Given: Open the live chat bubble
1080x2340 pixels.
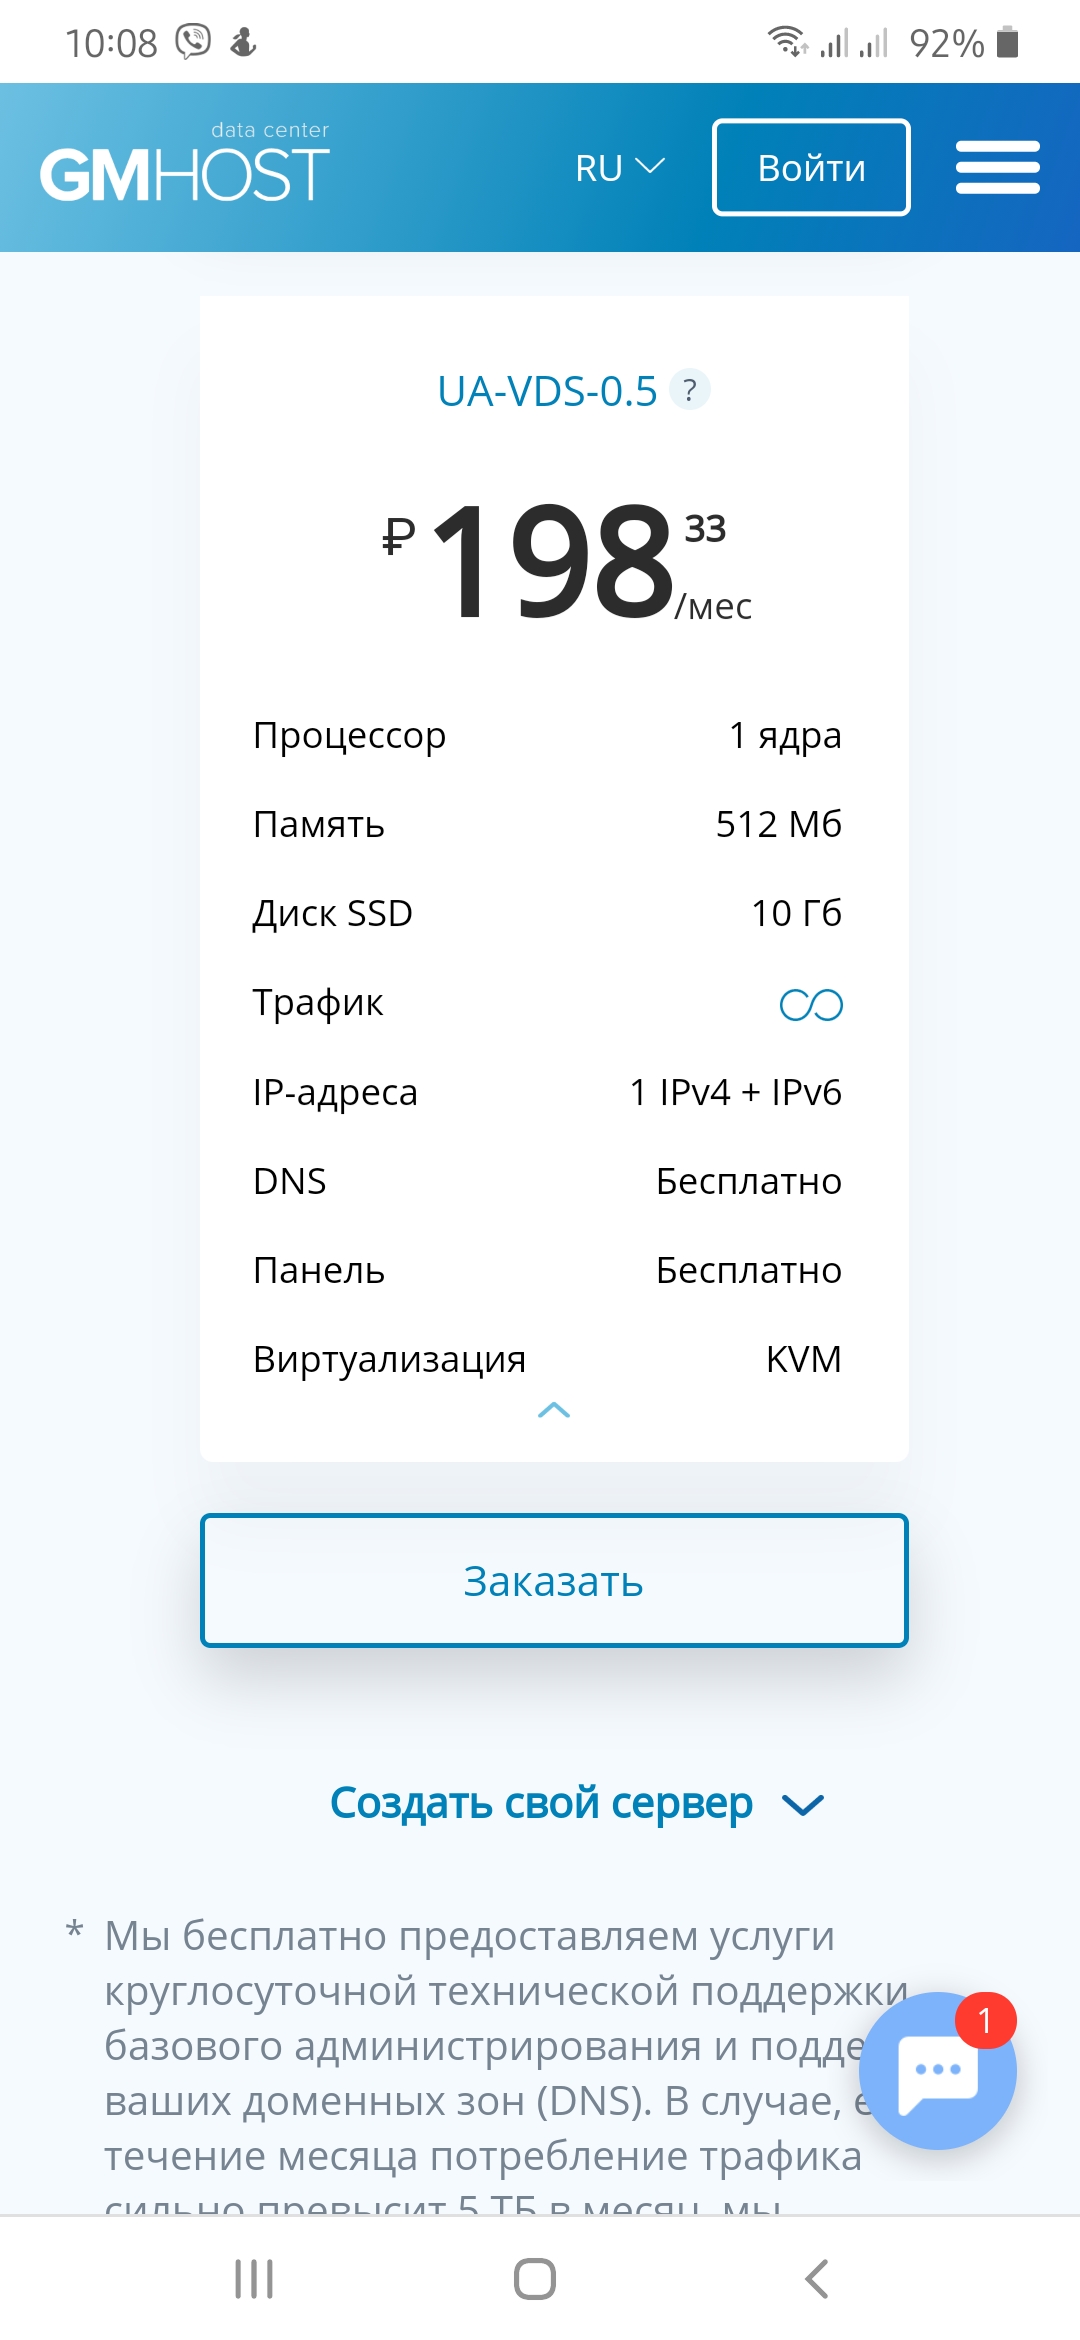Looking at the screenshot, I should (937, 2072).
